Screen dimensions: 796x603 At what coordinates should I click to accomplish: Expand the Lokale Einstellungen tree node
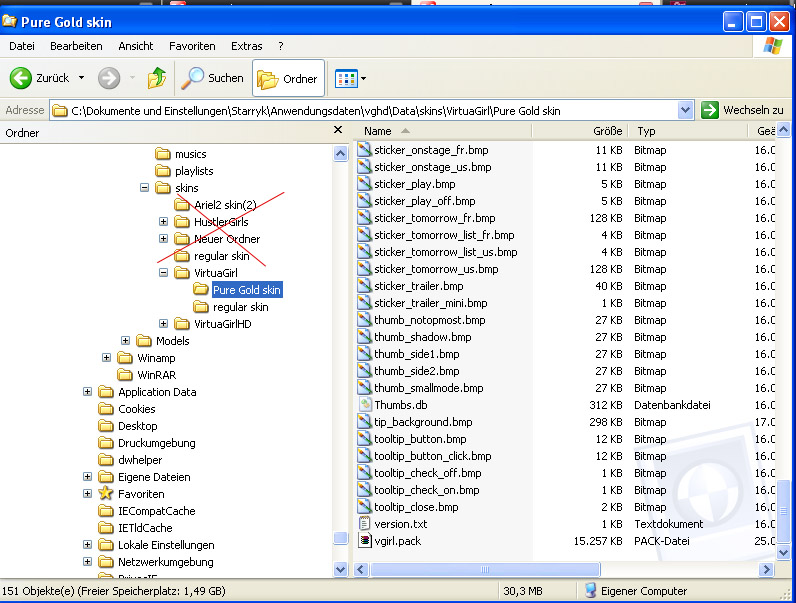(x=87, y=545)
